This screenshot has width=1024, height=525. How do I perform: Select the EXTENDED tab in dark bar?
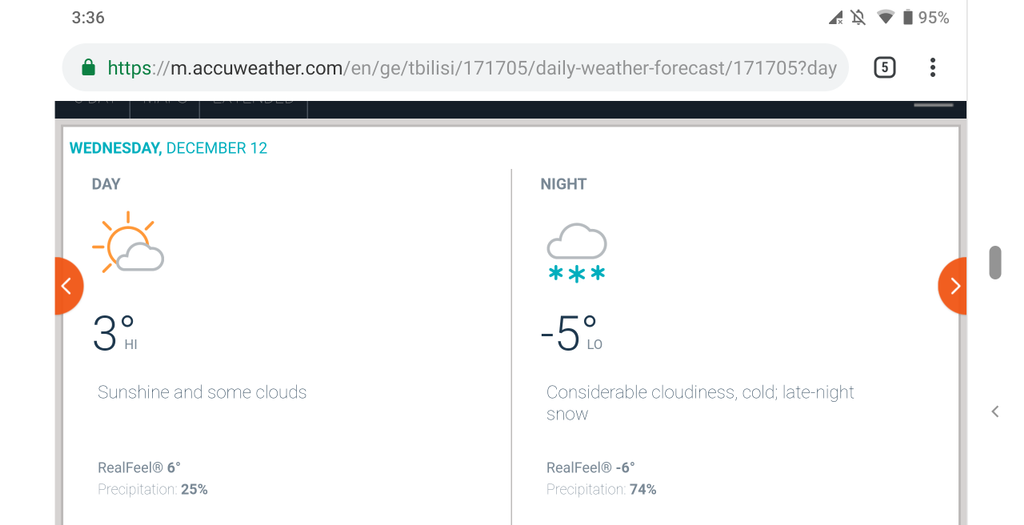coord(253,103)
